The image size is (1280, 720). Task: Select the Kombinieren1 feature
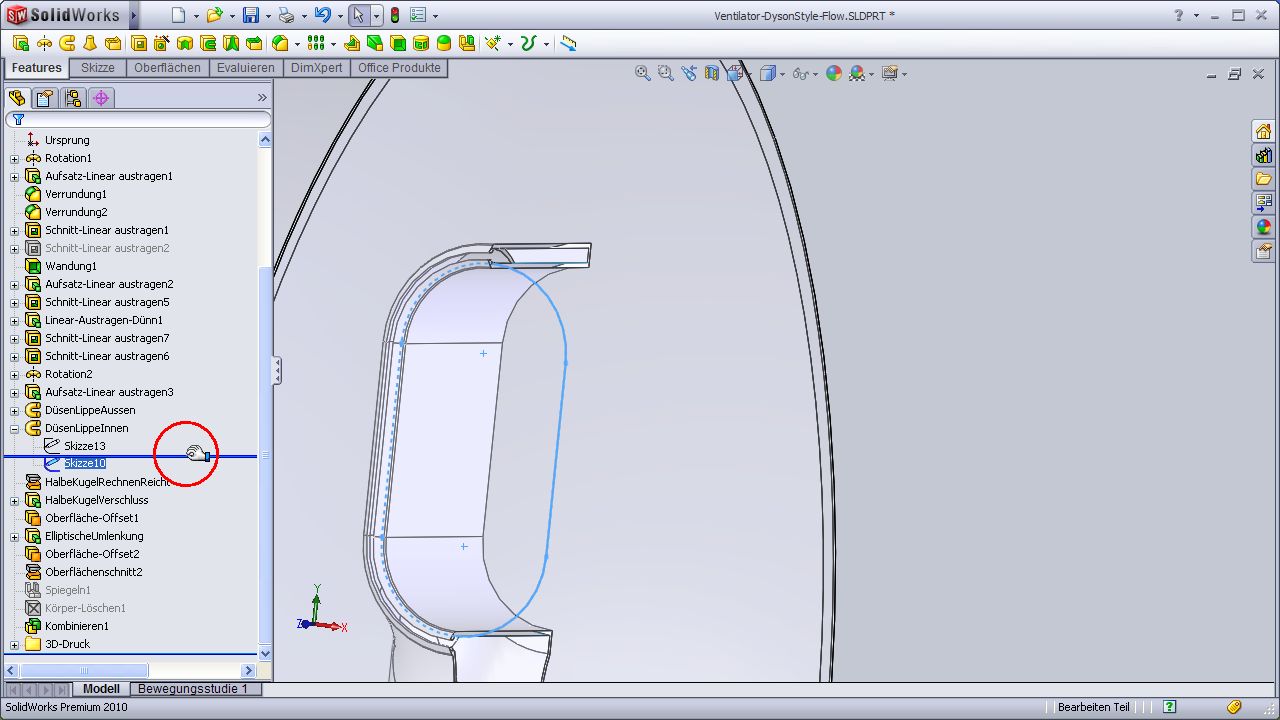[76, 626]
